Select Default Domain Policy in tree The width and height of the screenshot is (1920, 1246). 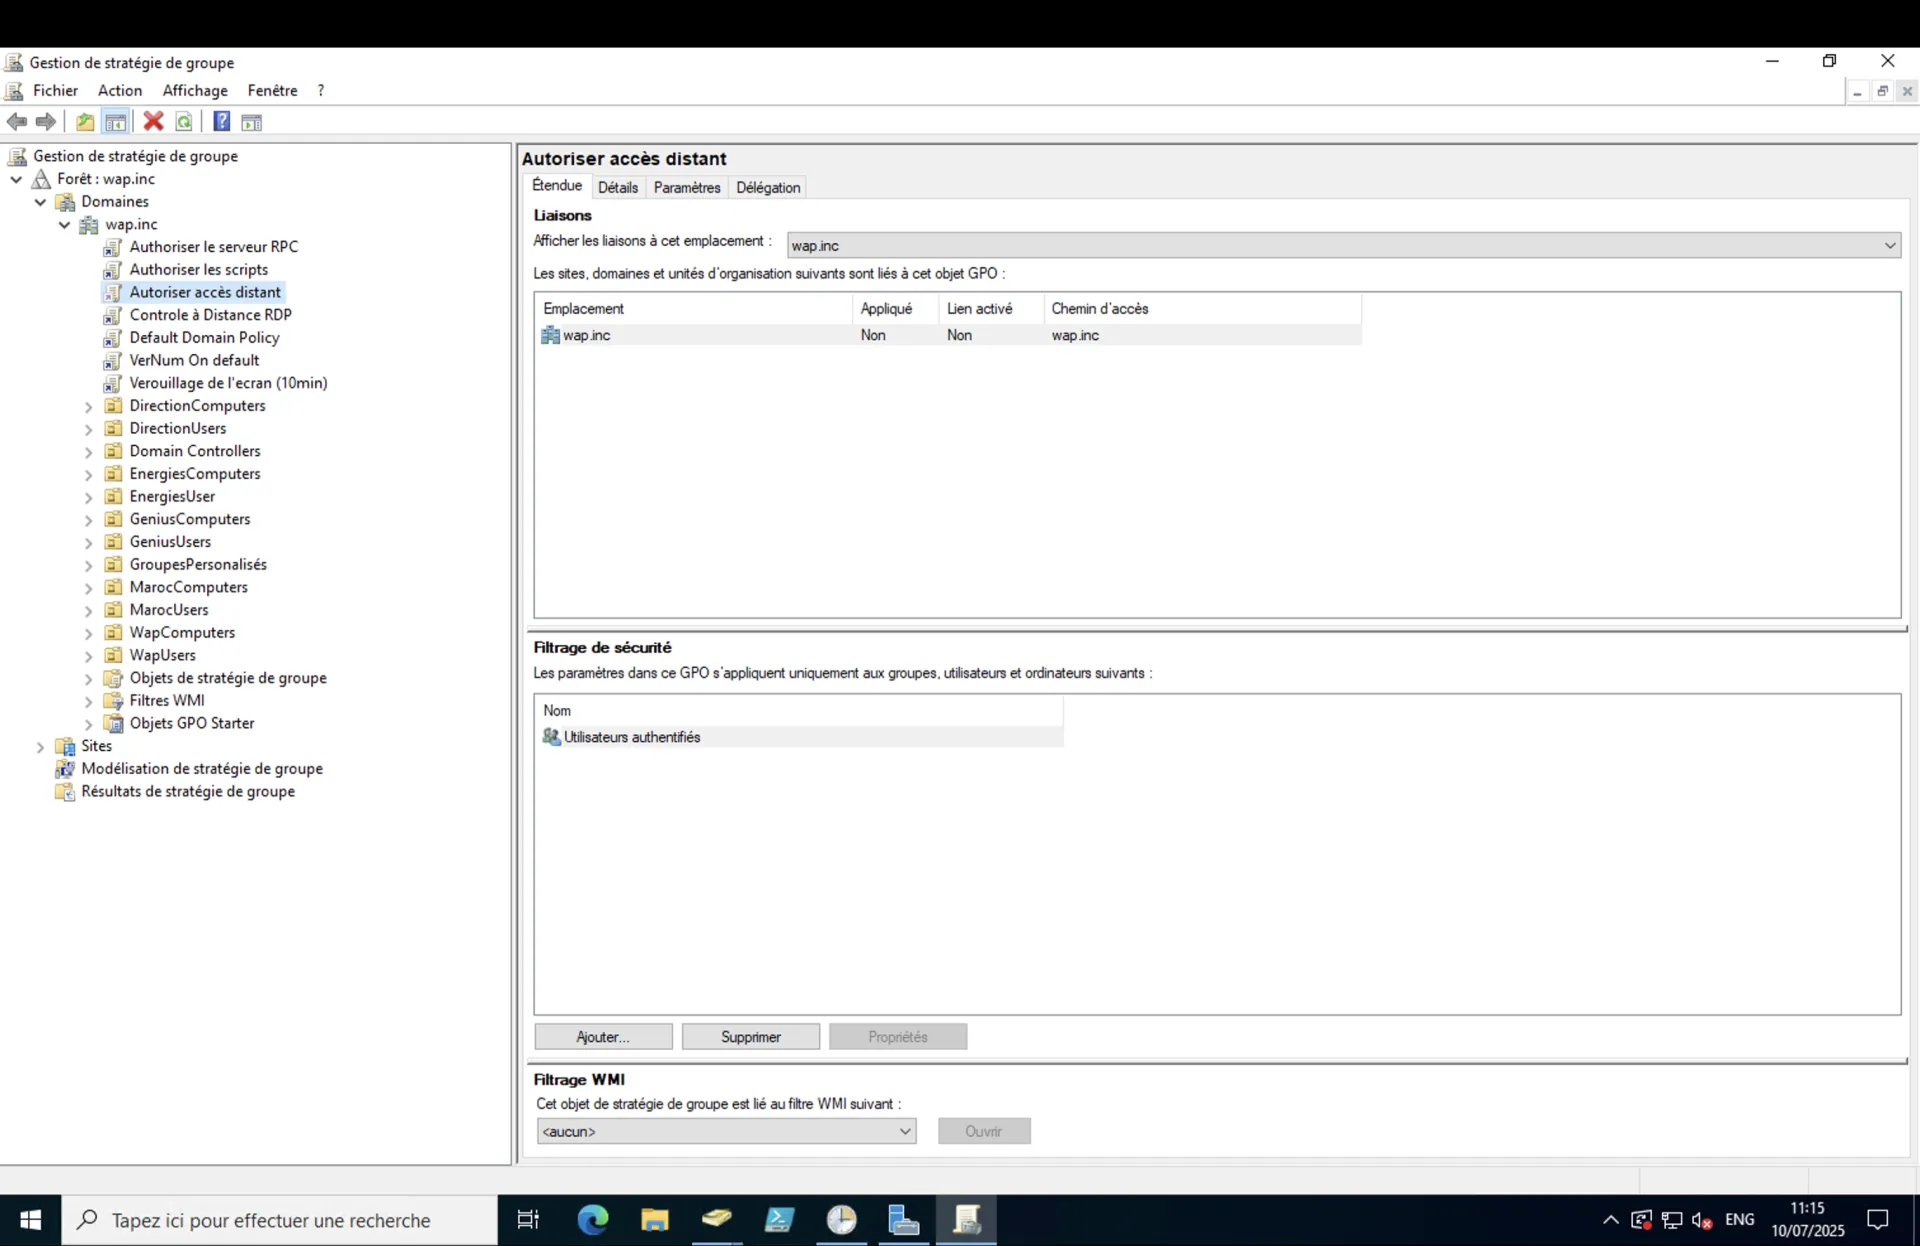[204, 337]
